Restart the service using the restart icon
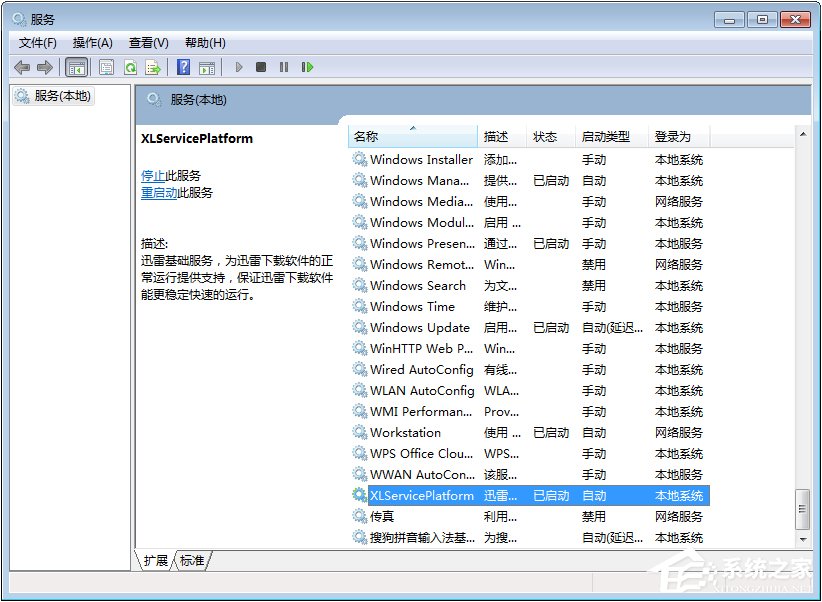 tap(308, 67)
